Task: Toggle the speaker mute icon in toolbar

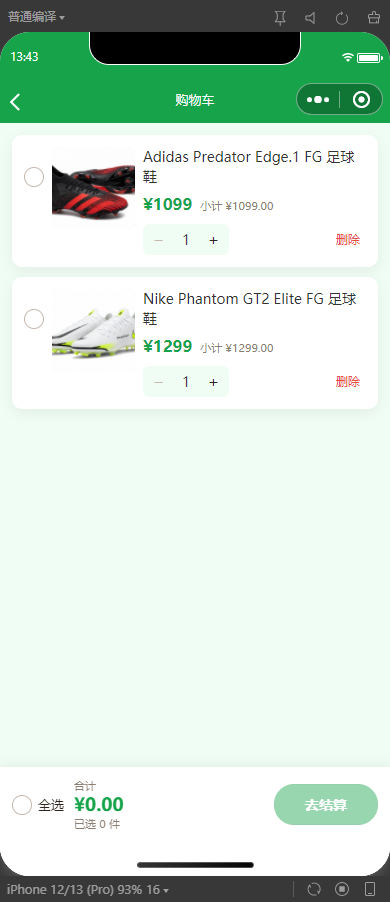Action: 311,18
